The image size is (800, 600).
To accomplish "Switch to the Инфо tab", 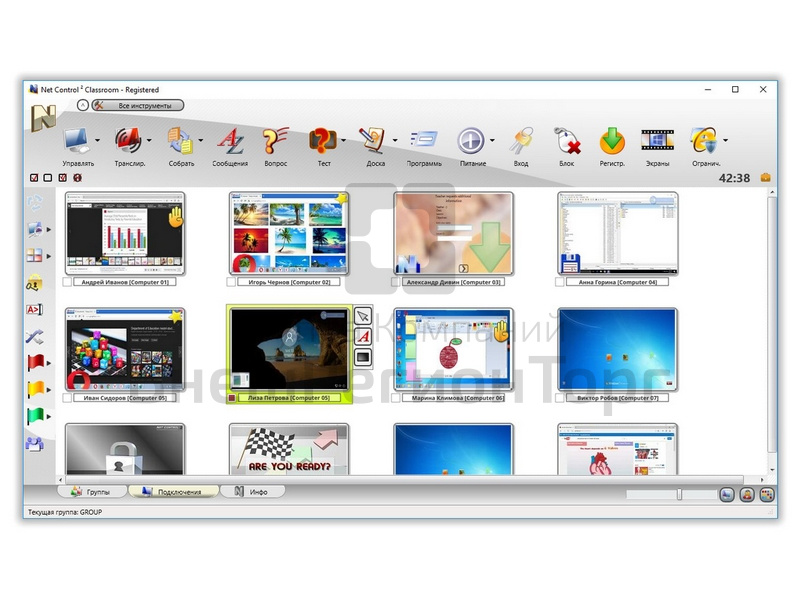I will pyautogui.click(x=253, y=492).
